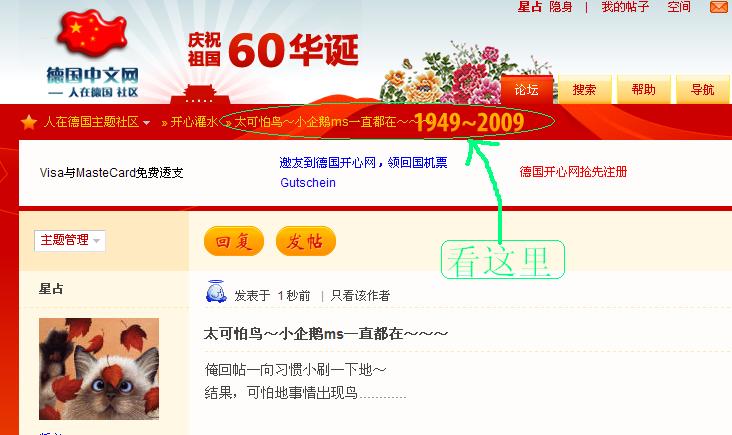The width and height of the screenshot is (732, 435).
Task: Click the 德国中文网 site logo
Action: tap(92, 55)
